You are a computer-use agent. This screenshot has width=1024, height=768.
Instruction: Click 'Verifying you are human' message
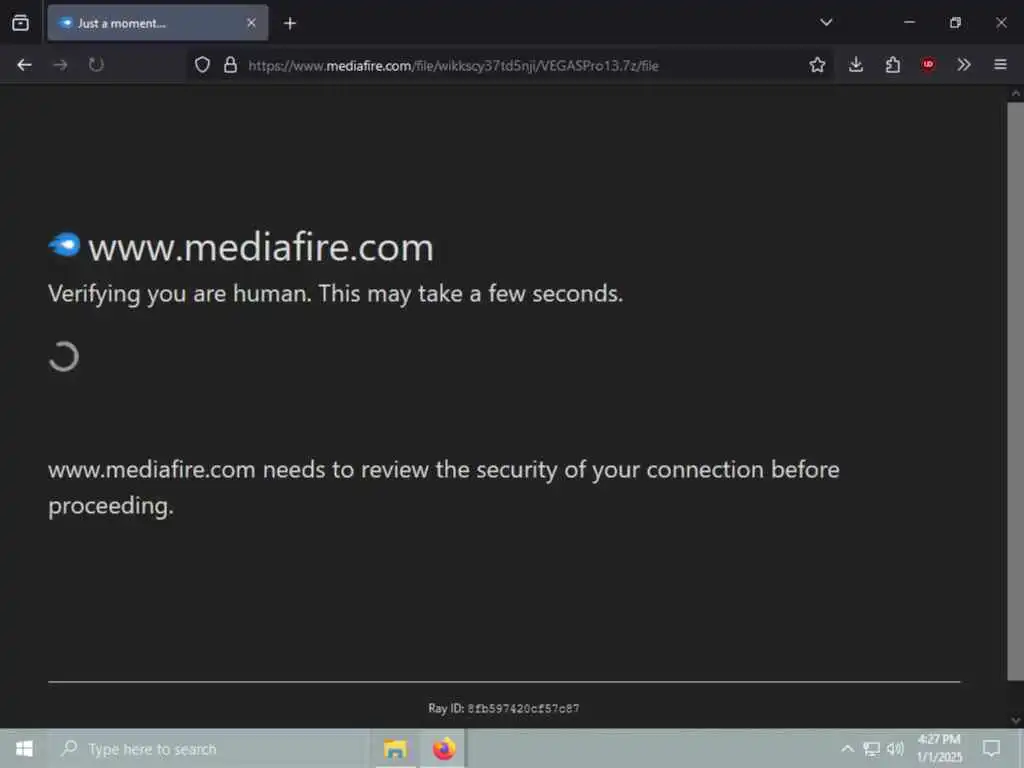pyautogui.click(x=335, y=294)
